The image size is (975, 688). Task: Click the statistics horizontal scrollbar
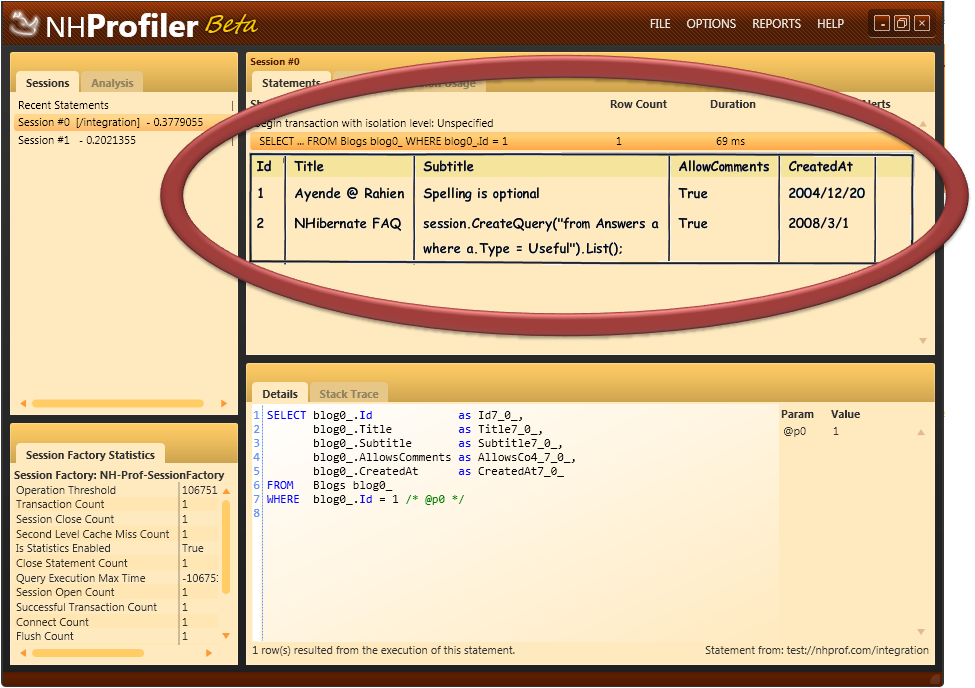click(x=88, y=653)
